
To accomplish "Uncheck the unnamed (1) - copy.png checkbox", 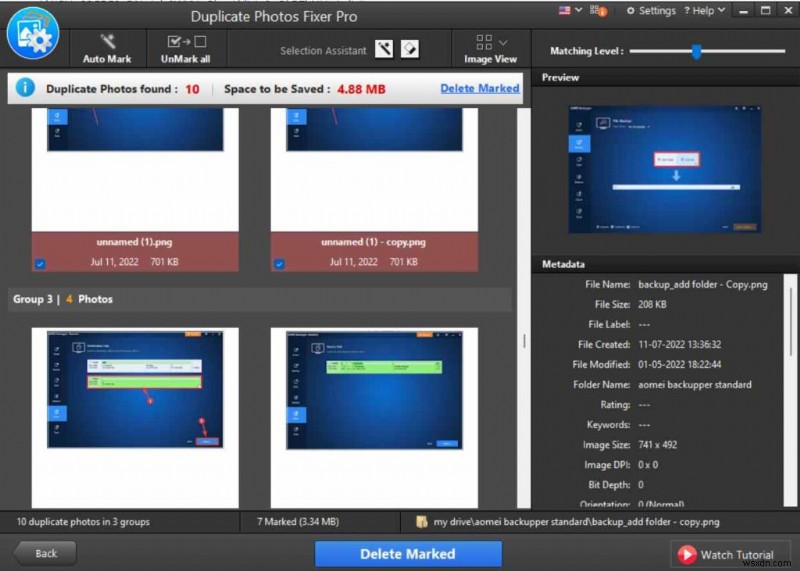I will click(x=279, y=264).
